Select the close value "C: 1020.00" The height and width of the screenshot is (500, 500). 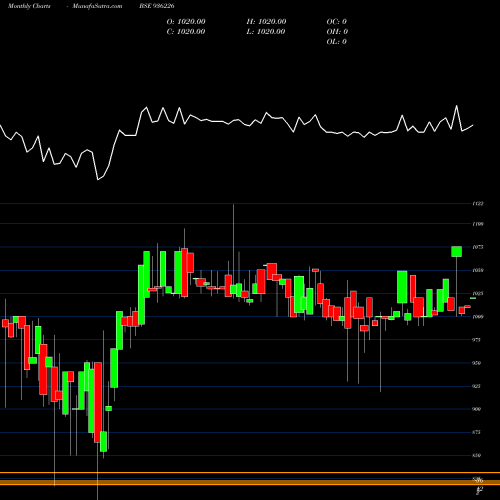[186, 32]
